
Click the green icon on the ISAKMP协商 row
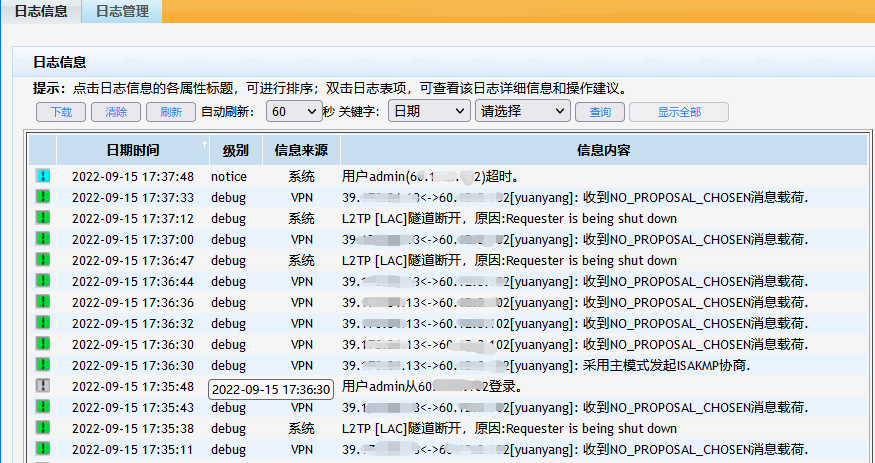(43, 365)
